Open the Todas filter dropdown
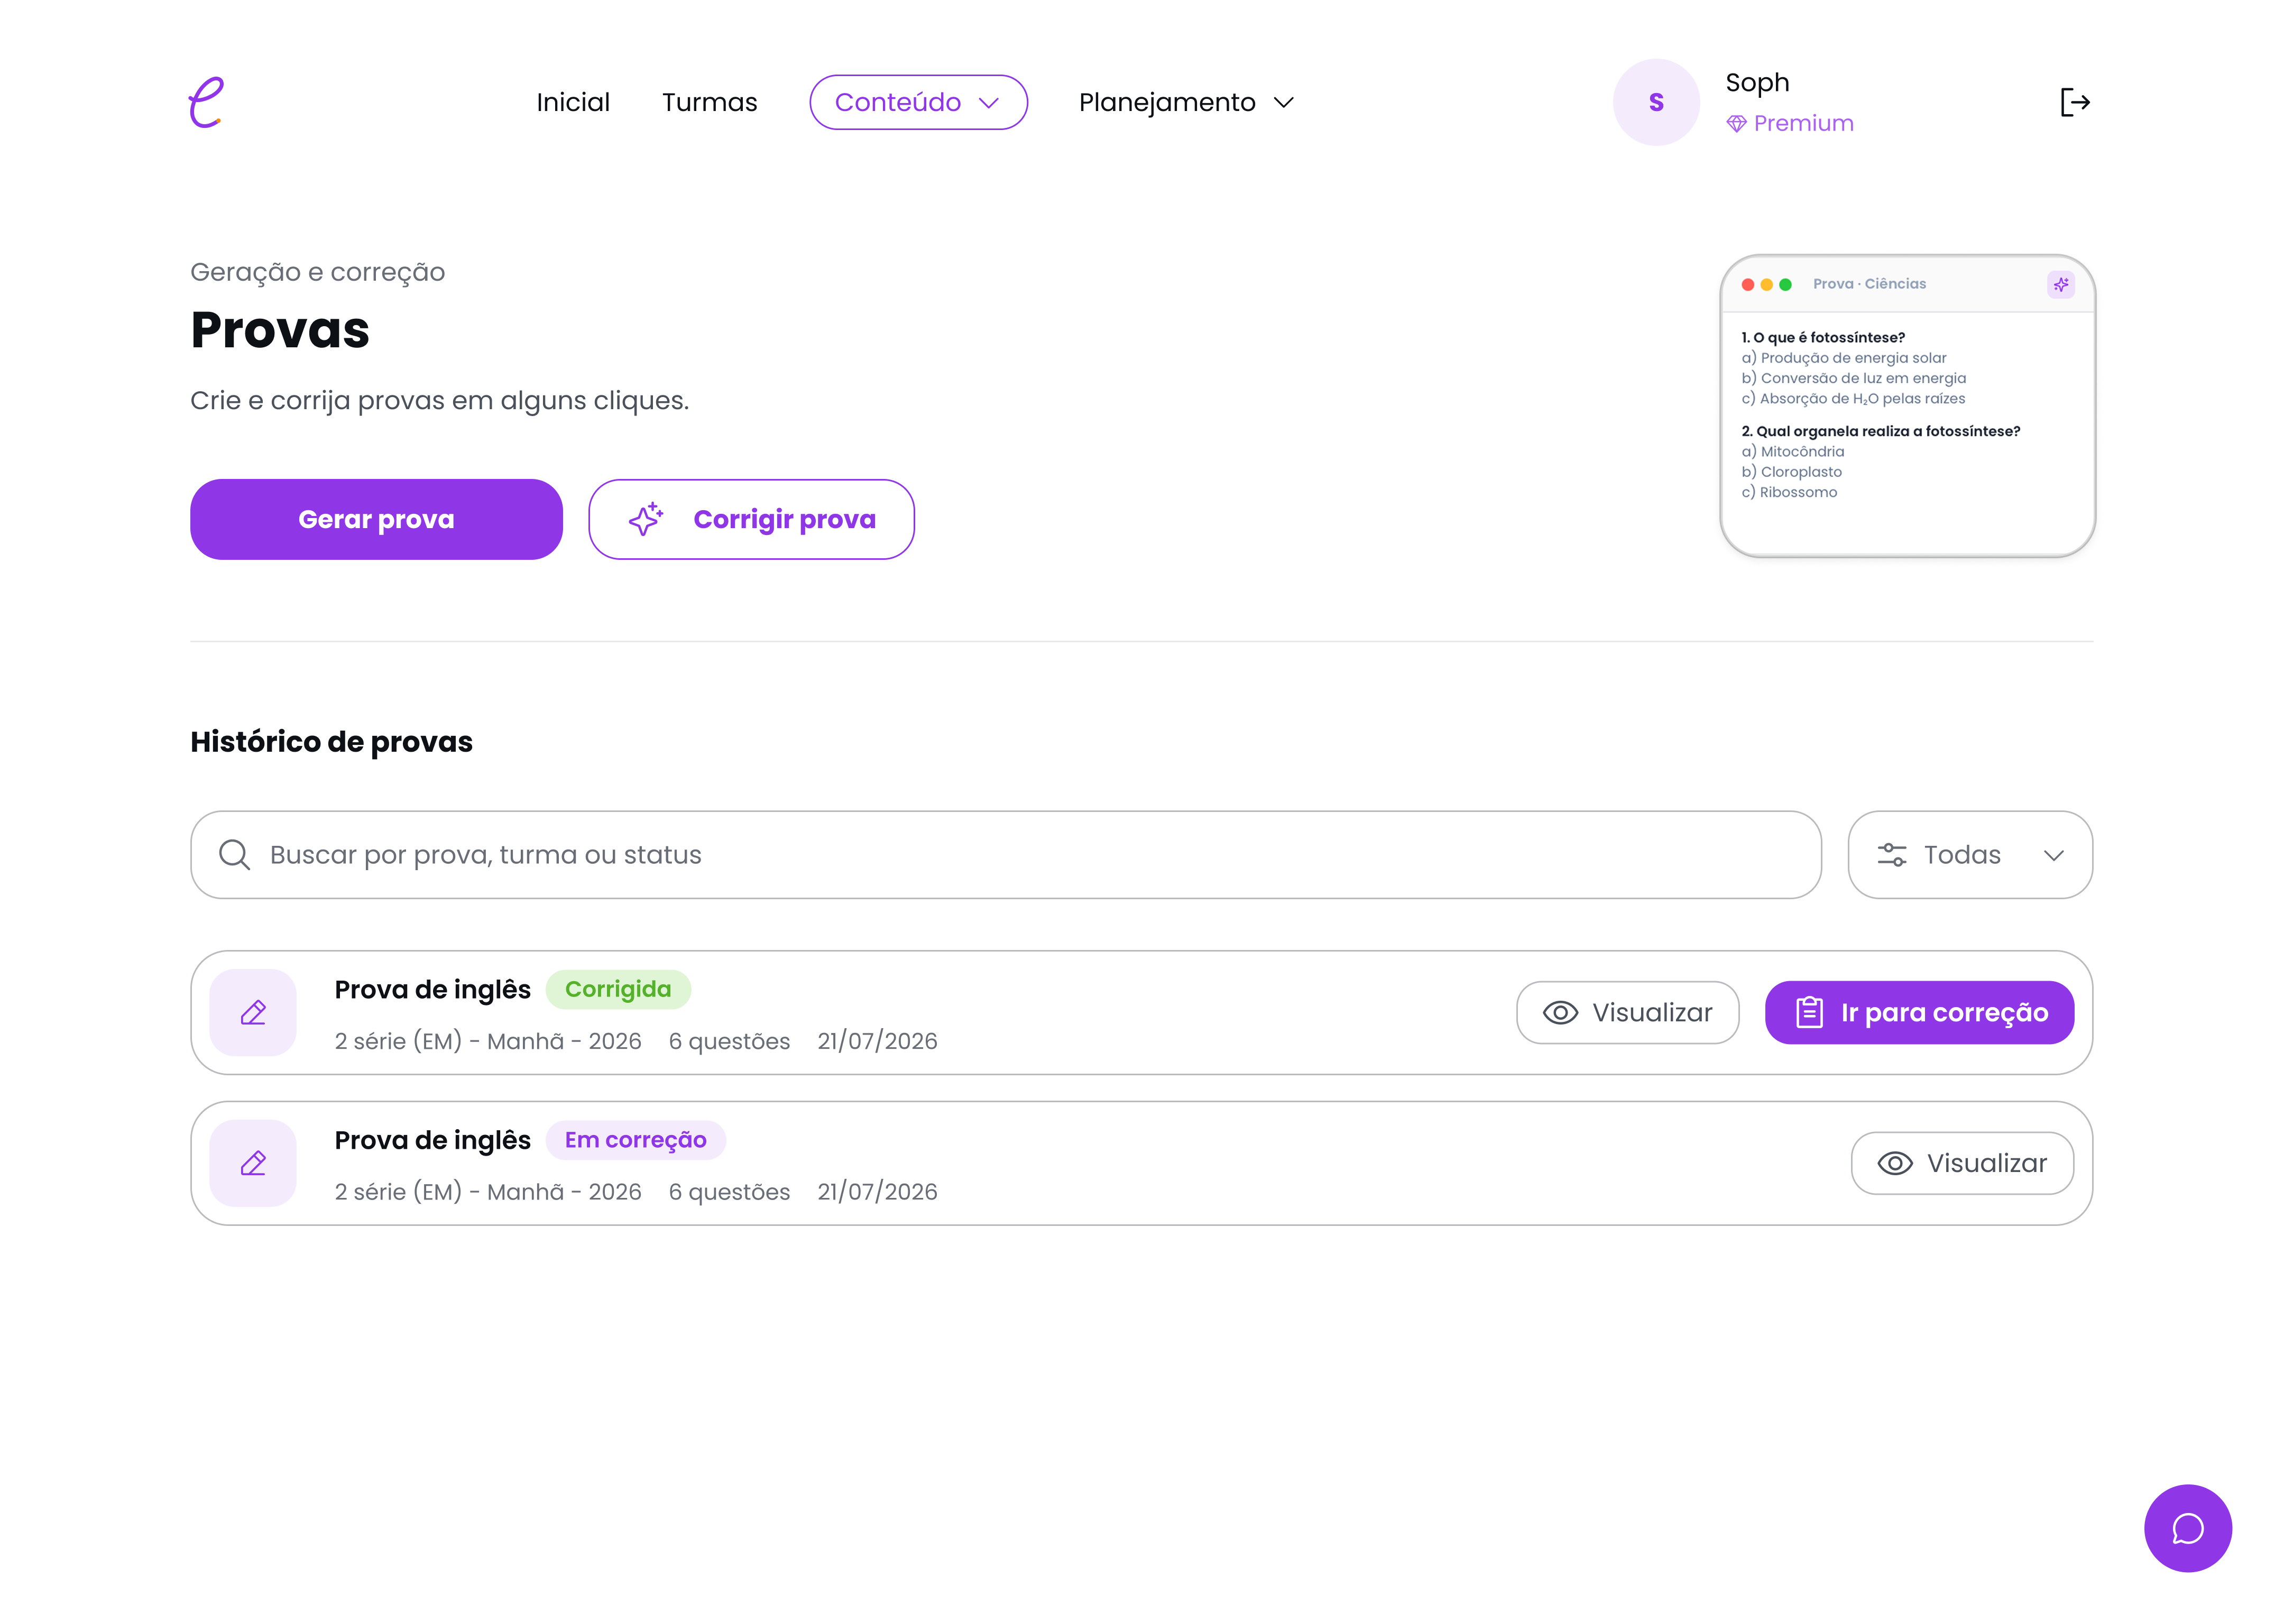 pos(1970,855)
